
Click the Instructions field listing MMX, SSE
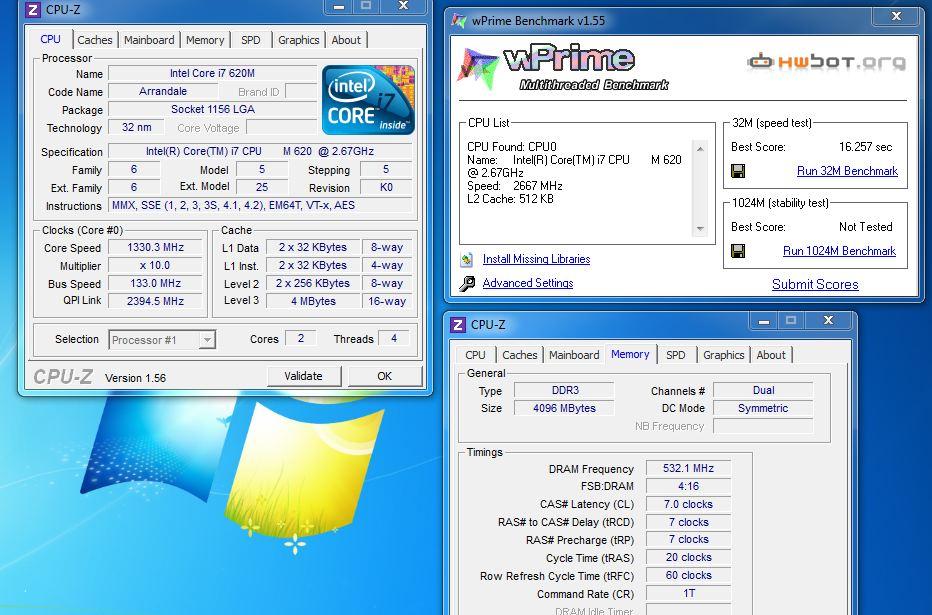[x=260, y=206]
